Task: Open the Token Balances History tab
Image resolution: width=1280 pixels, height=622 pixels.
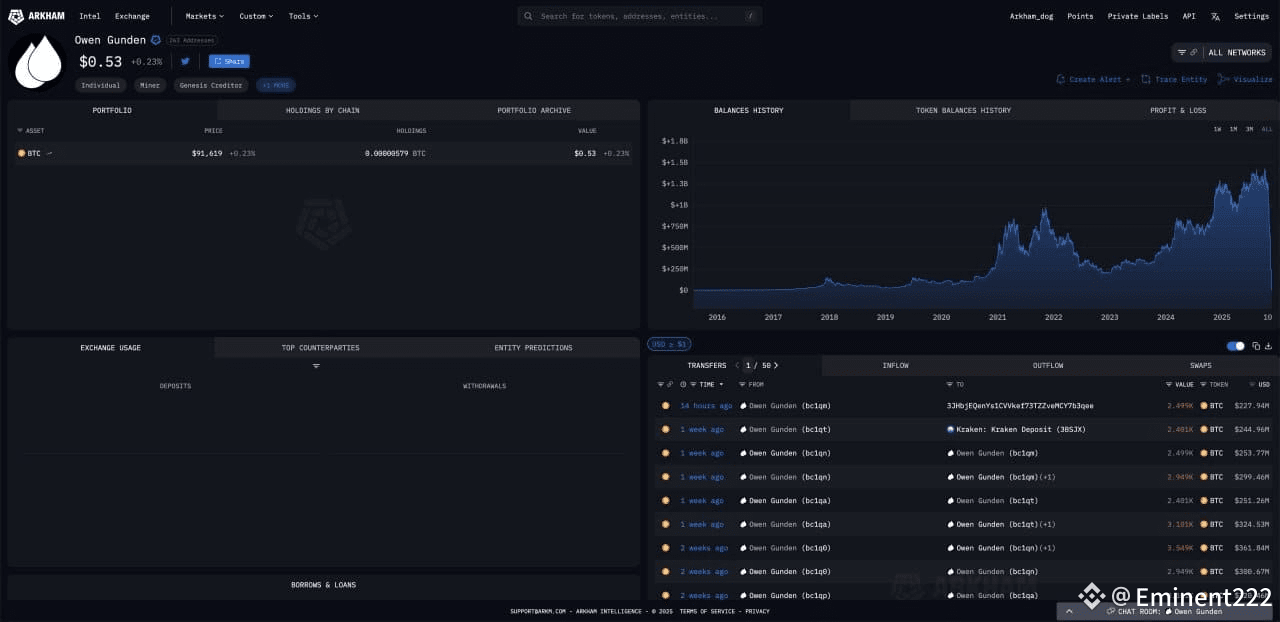Action: click(x=963, y=110)
